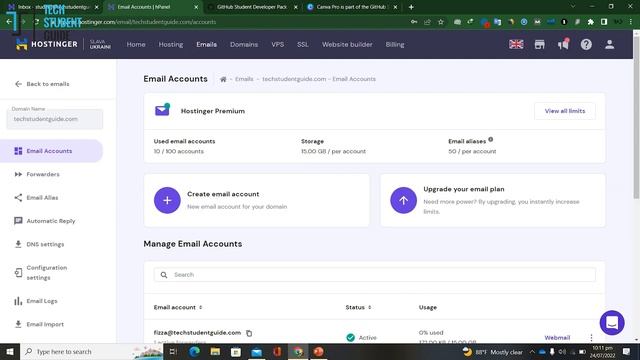Open the browser extensions puzzle icon

591,22
